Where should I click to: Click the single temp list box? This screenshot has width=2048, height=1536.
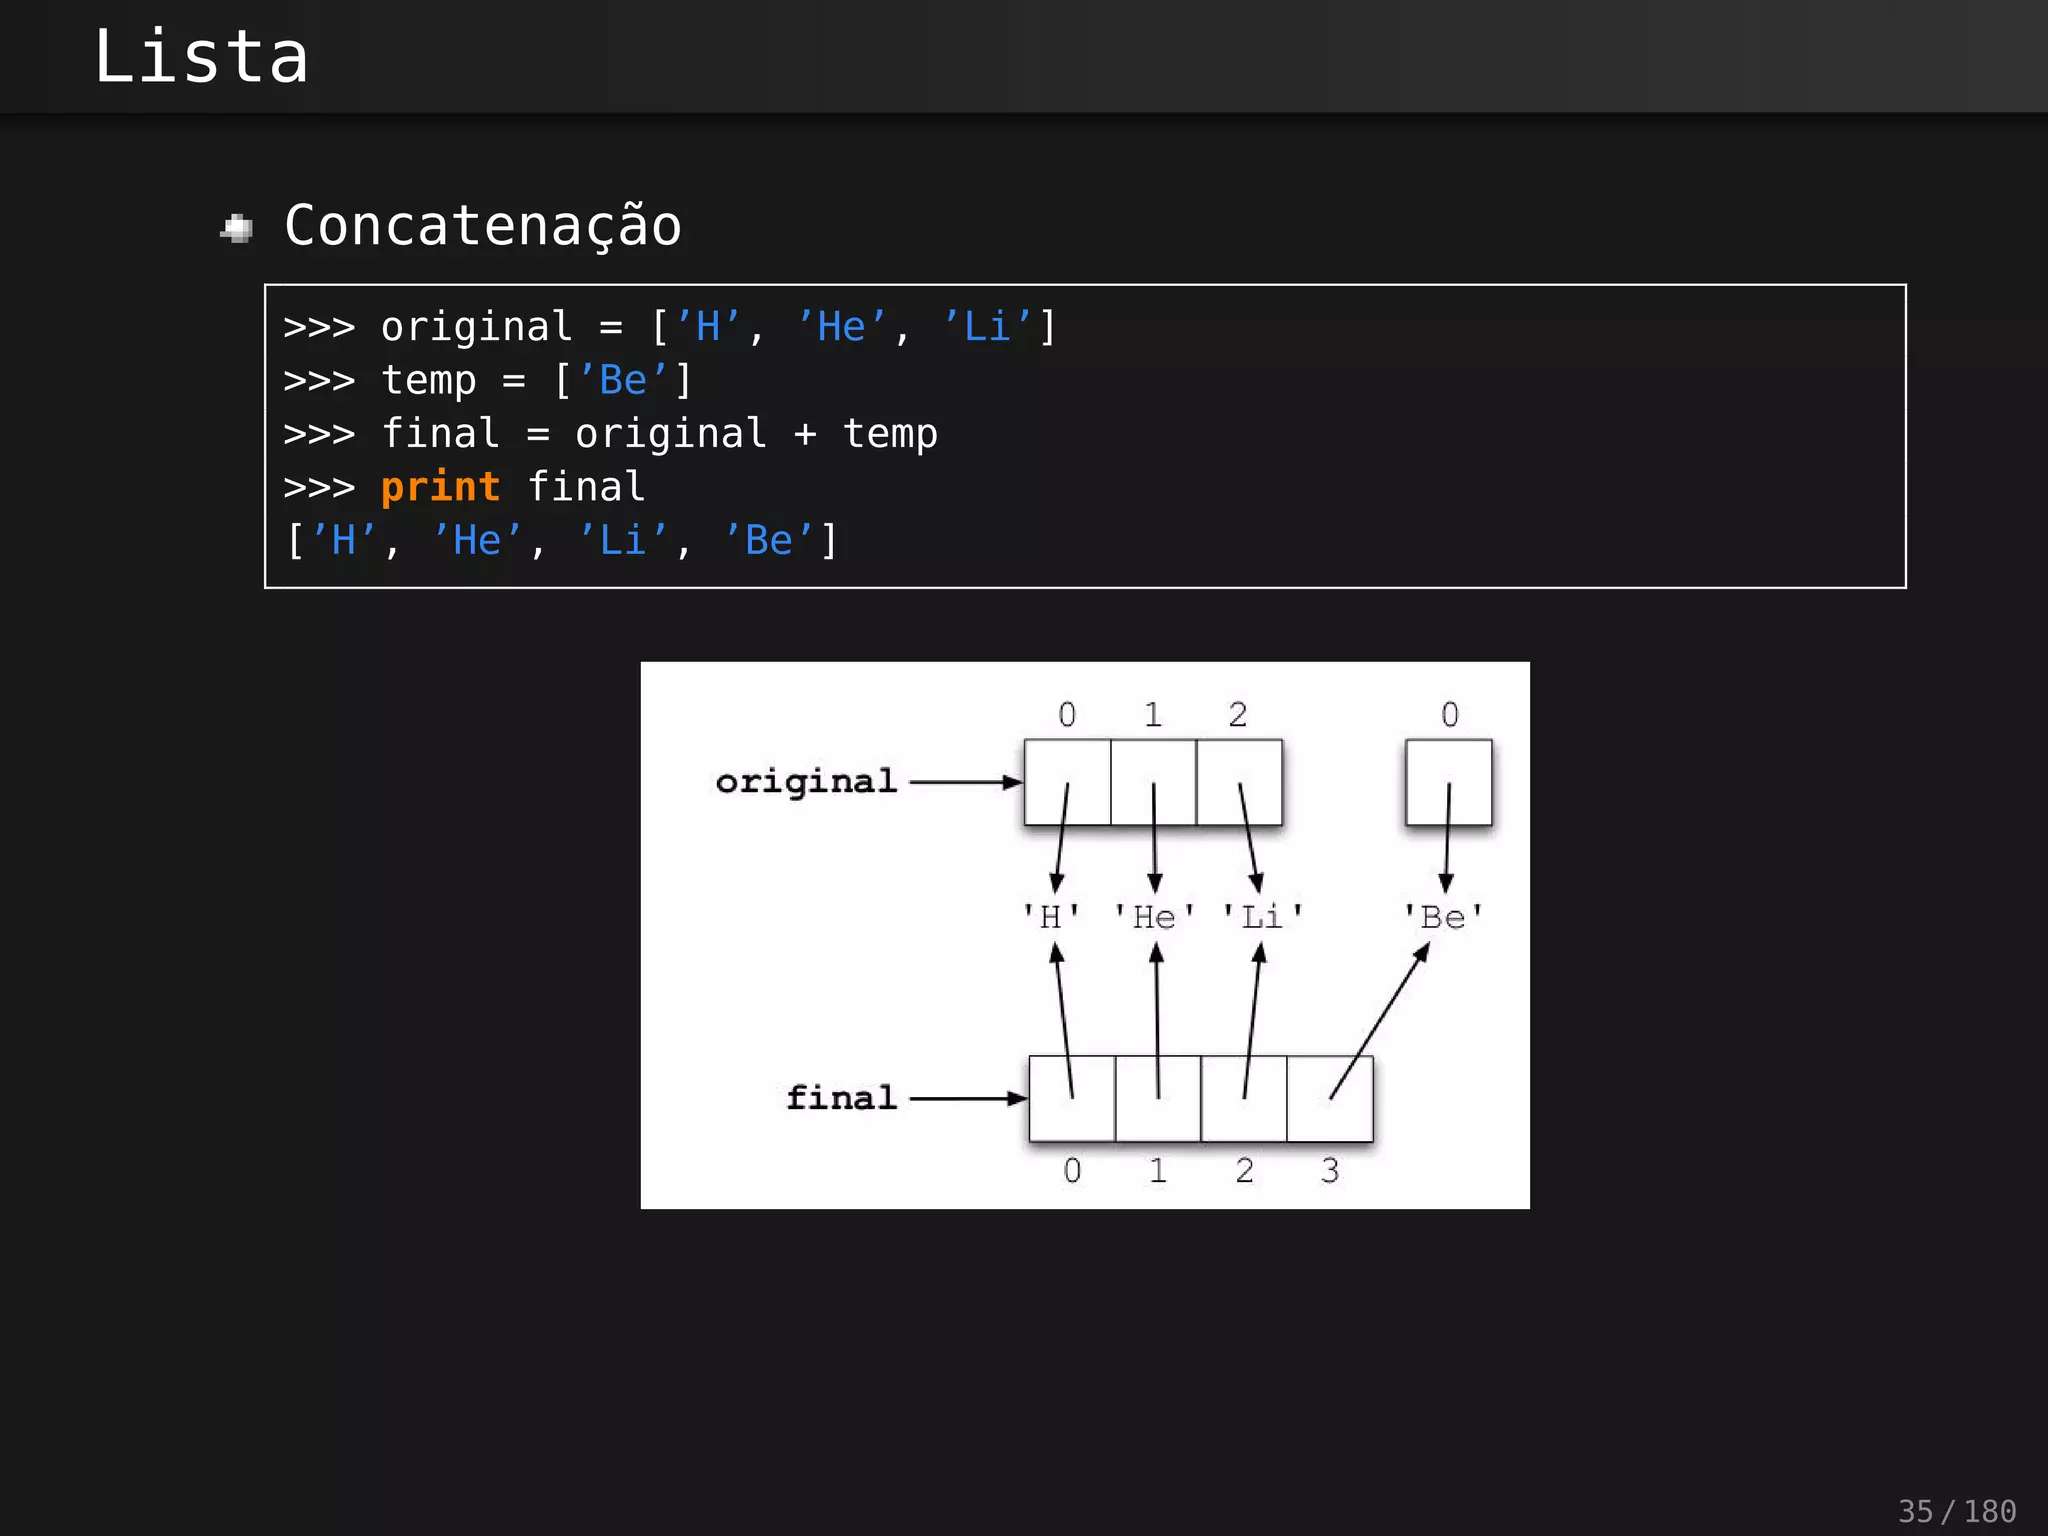tap(1448, 782)
